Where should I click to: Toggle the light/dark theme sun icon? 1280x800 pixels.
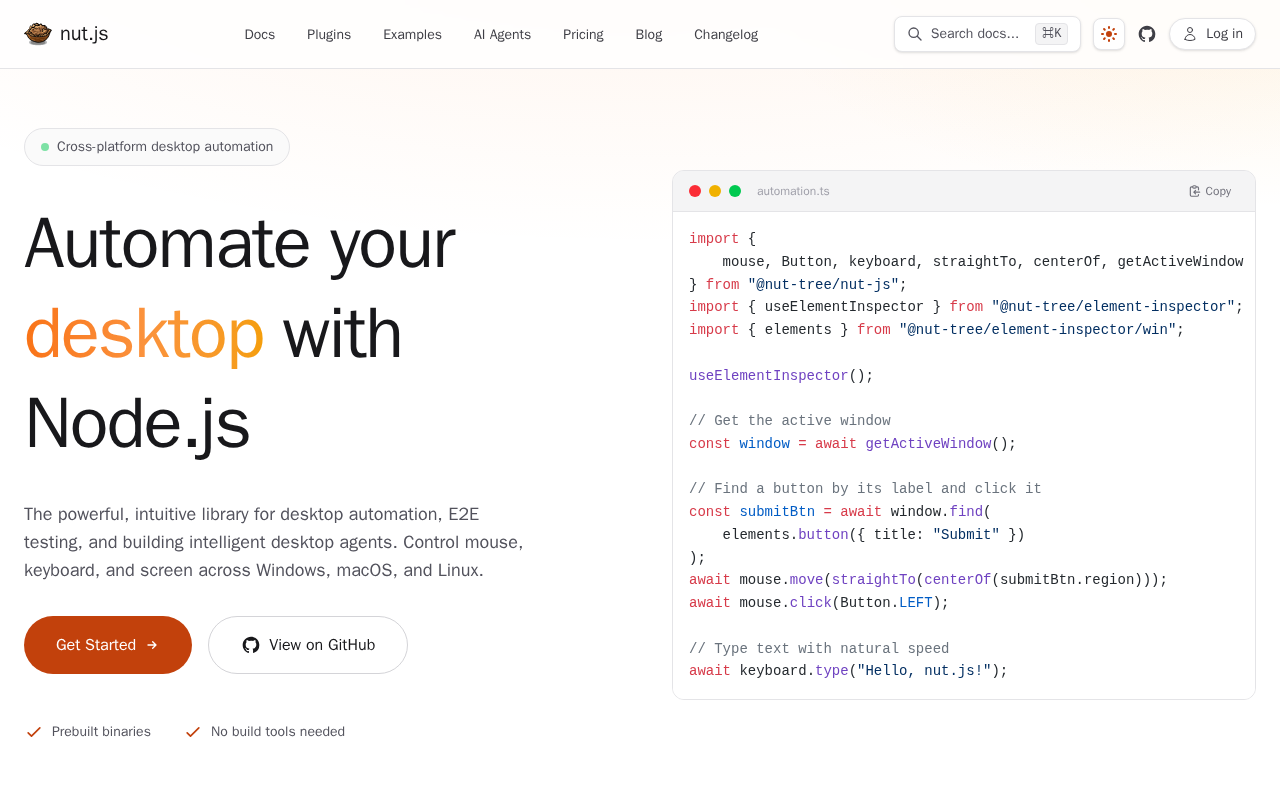[1109, 34]
